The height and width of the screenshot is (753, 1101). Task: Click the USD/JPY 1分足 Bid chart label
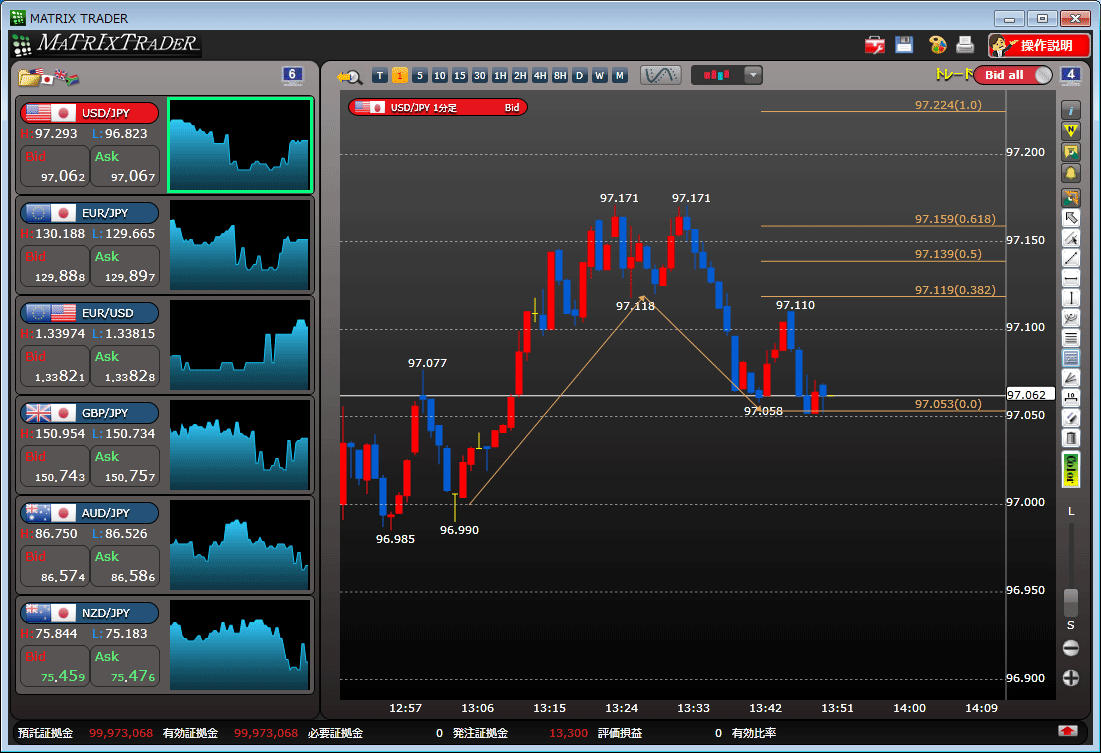point(437,107)
